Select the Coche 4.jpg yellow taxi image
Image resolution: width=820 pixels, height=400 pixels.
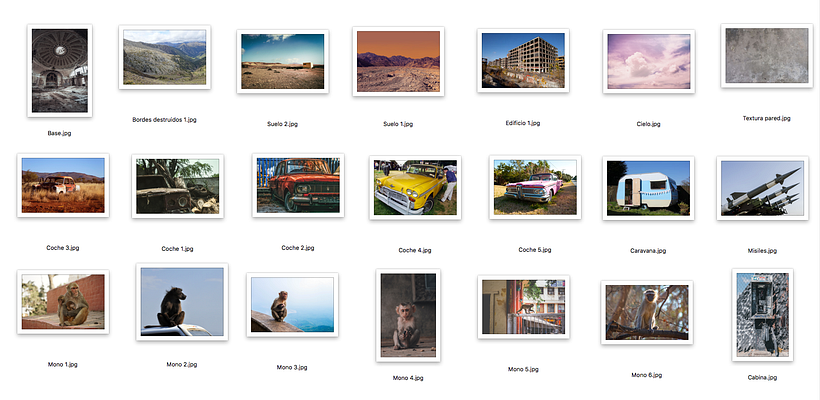click(414, 188)
